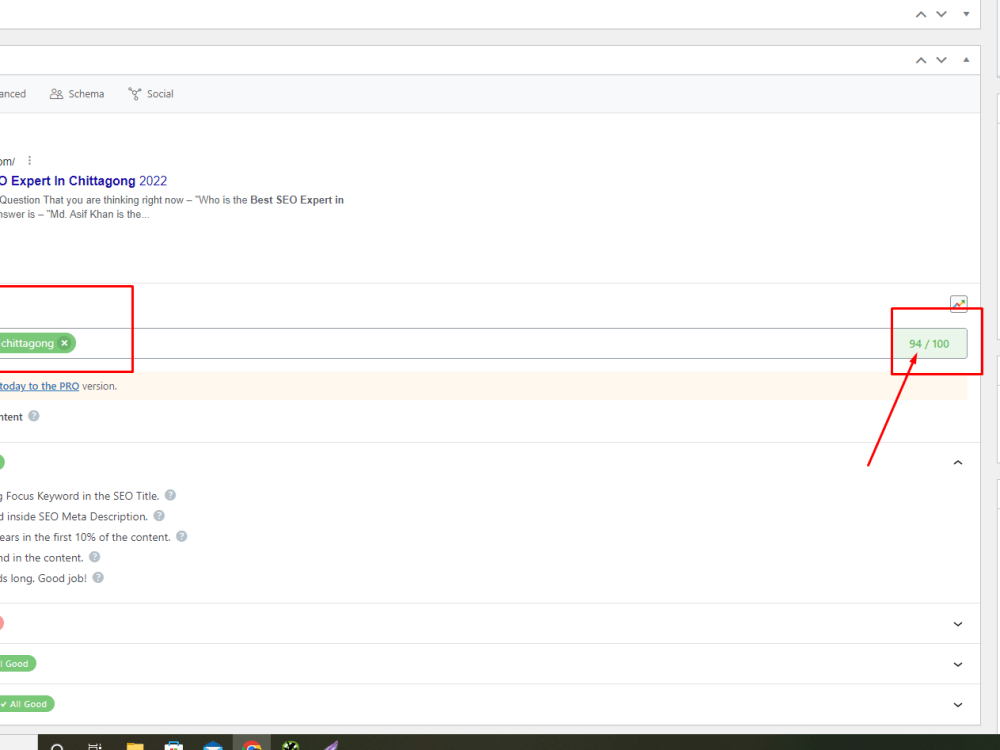Image resolution: width=1000 pixels, height=750 pixels.
Task: Open the Trends chart icon
Action: [x=959, y=304]
